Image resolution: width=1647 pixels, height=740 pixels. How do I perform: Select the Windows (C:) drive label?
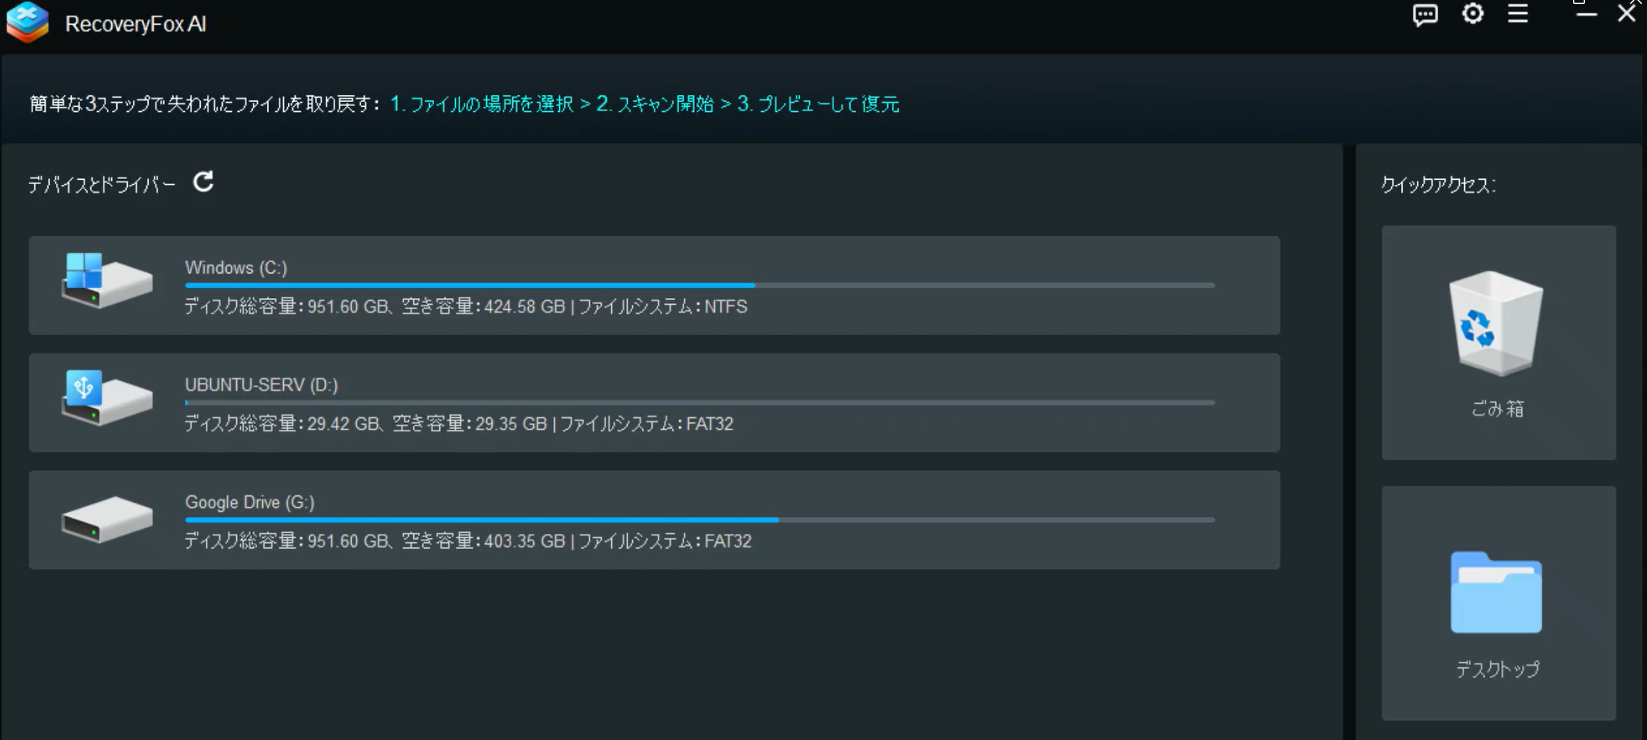[x=236, y=267]
